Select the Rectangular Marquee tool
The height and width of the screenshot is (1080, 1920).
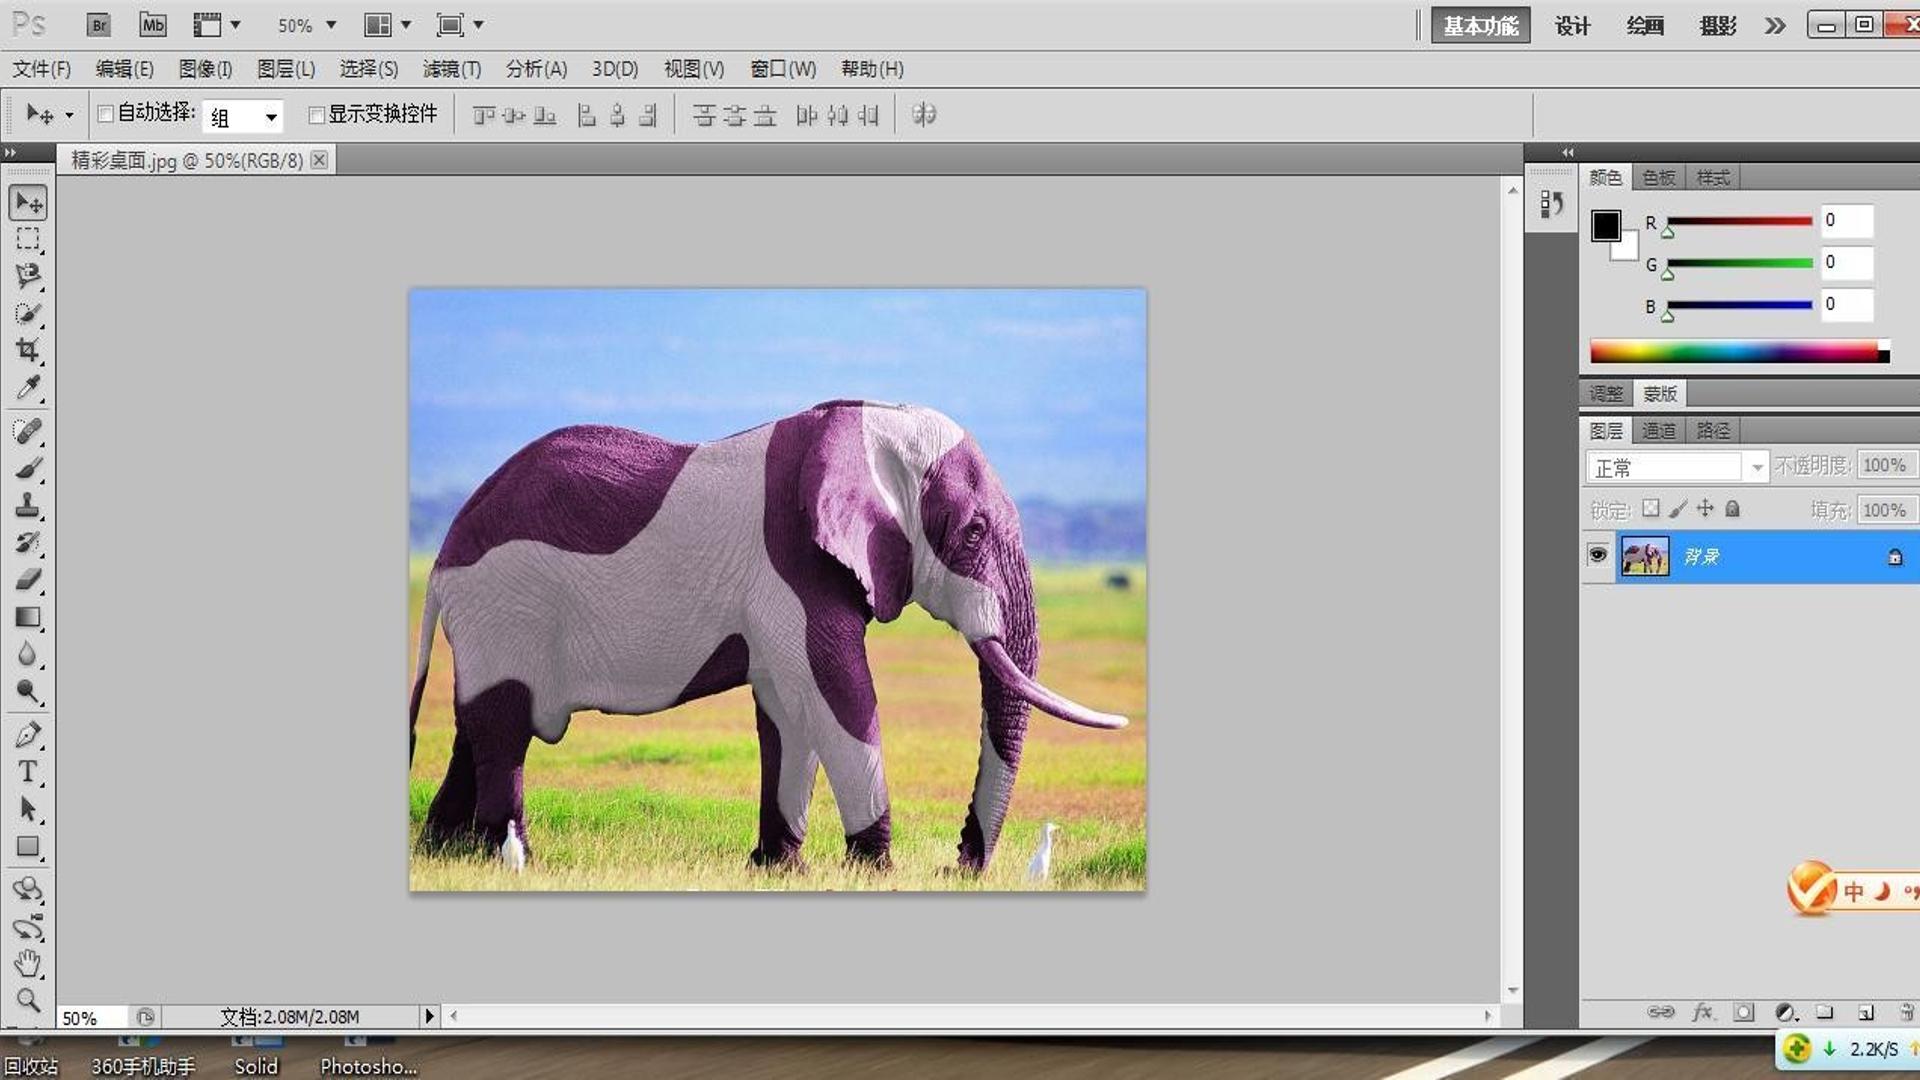28,239
